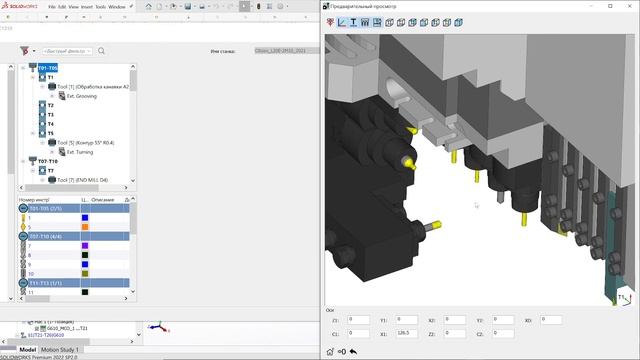Expand the Ext. Grooving node
The image size is (640, 360).
(x=51, y=96)
